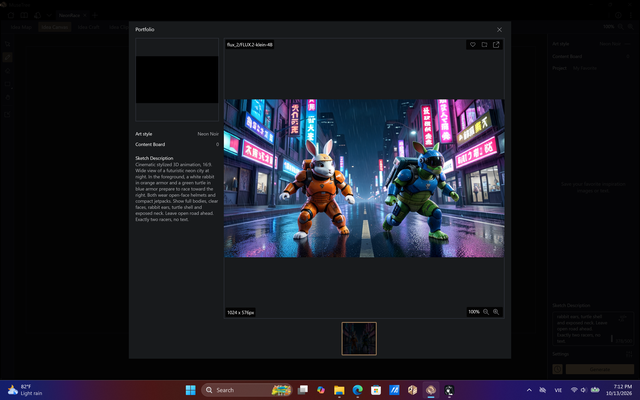Open Task View from the taskbar
The image size is (640, 400).
point(302,390)
